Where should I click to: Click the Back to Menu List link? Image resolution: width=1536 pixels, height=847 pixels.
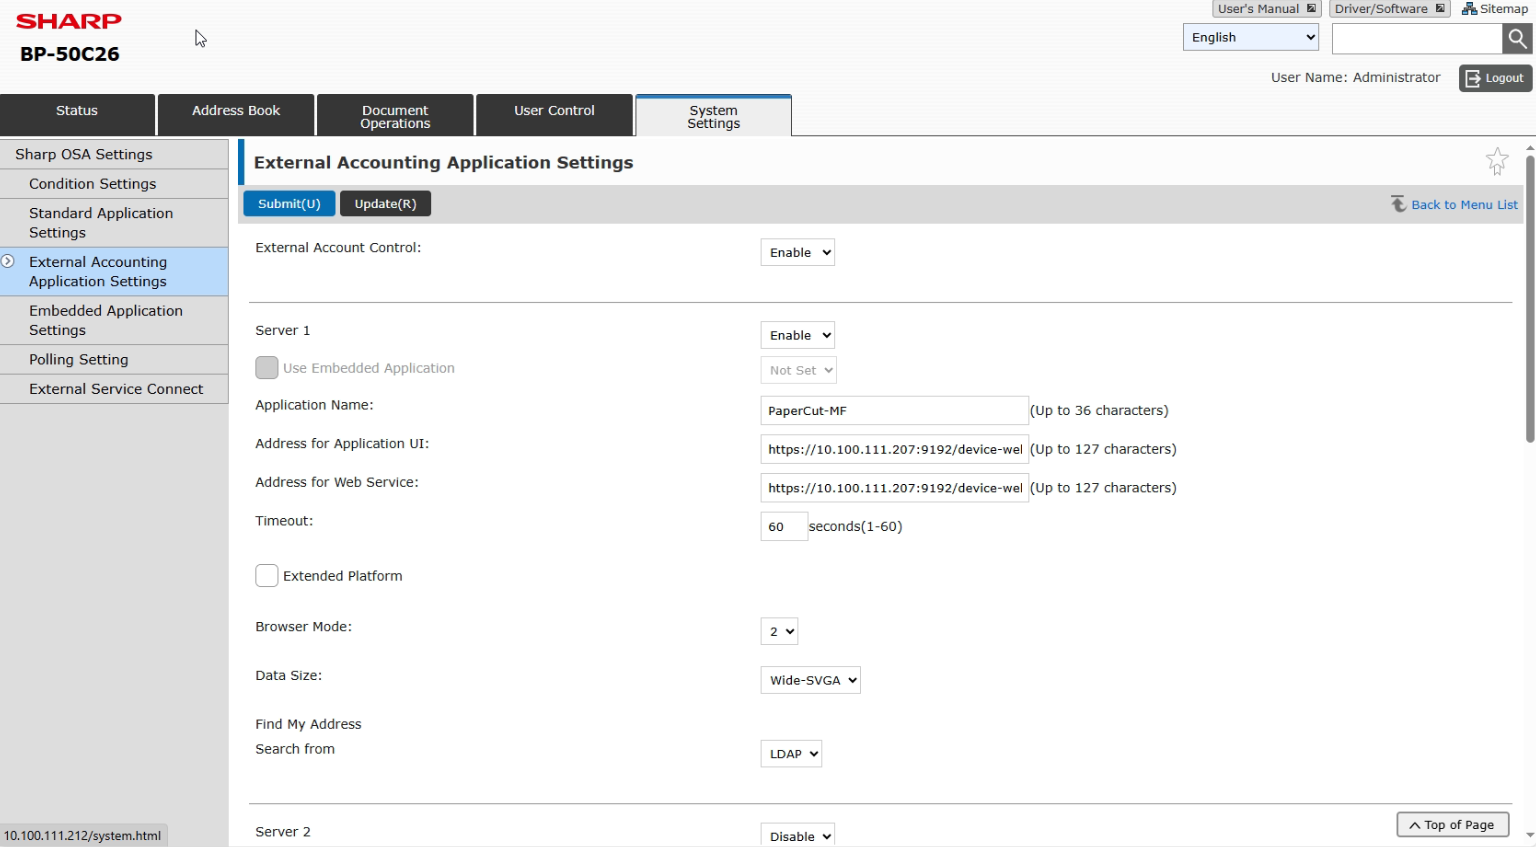click(x=1464, y=205)
